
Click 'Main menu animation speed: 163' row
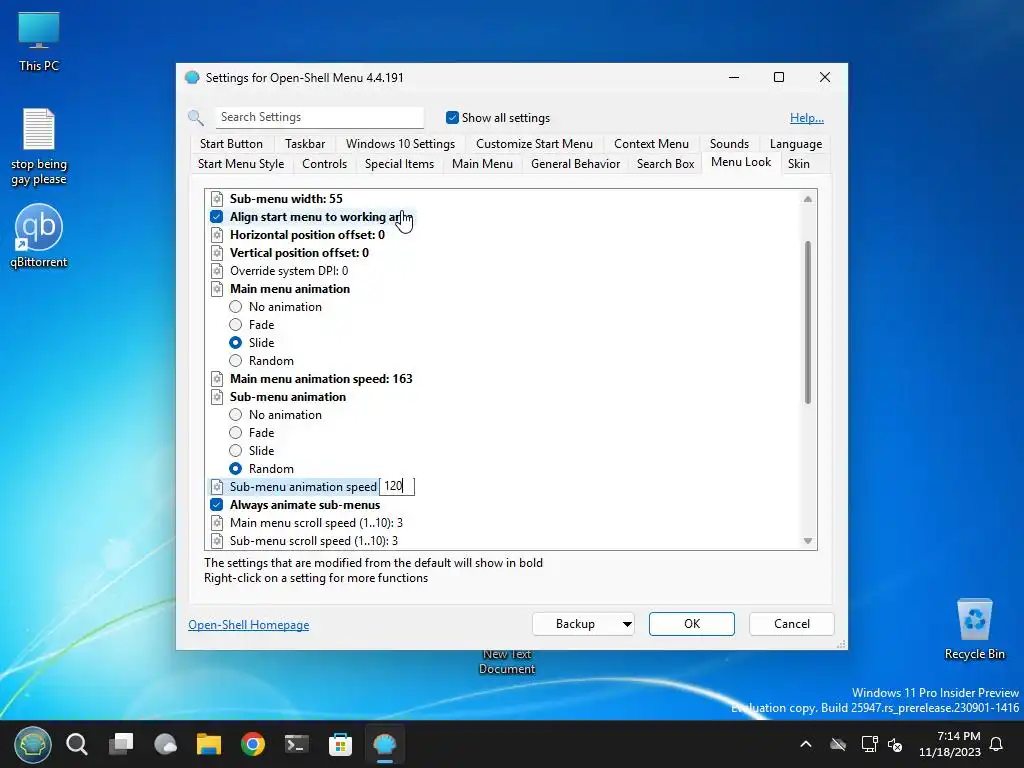point(321,379)
